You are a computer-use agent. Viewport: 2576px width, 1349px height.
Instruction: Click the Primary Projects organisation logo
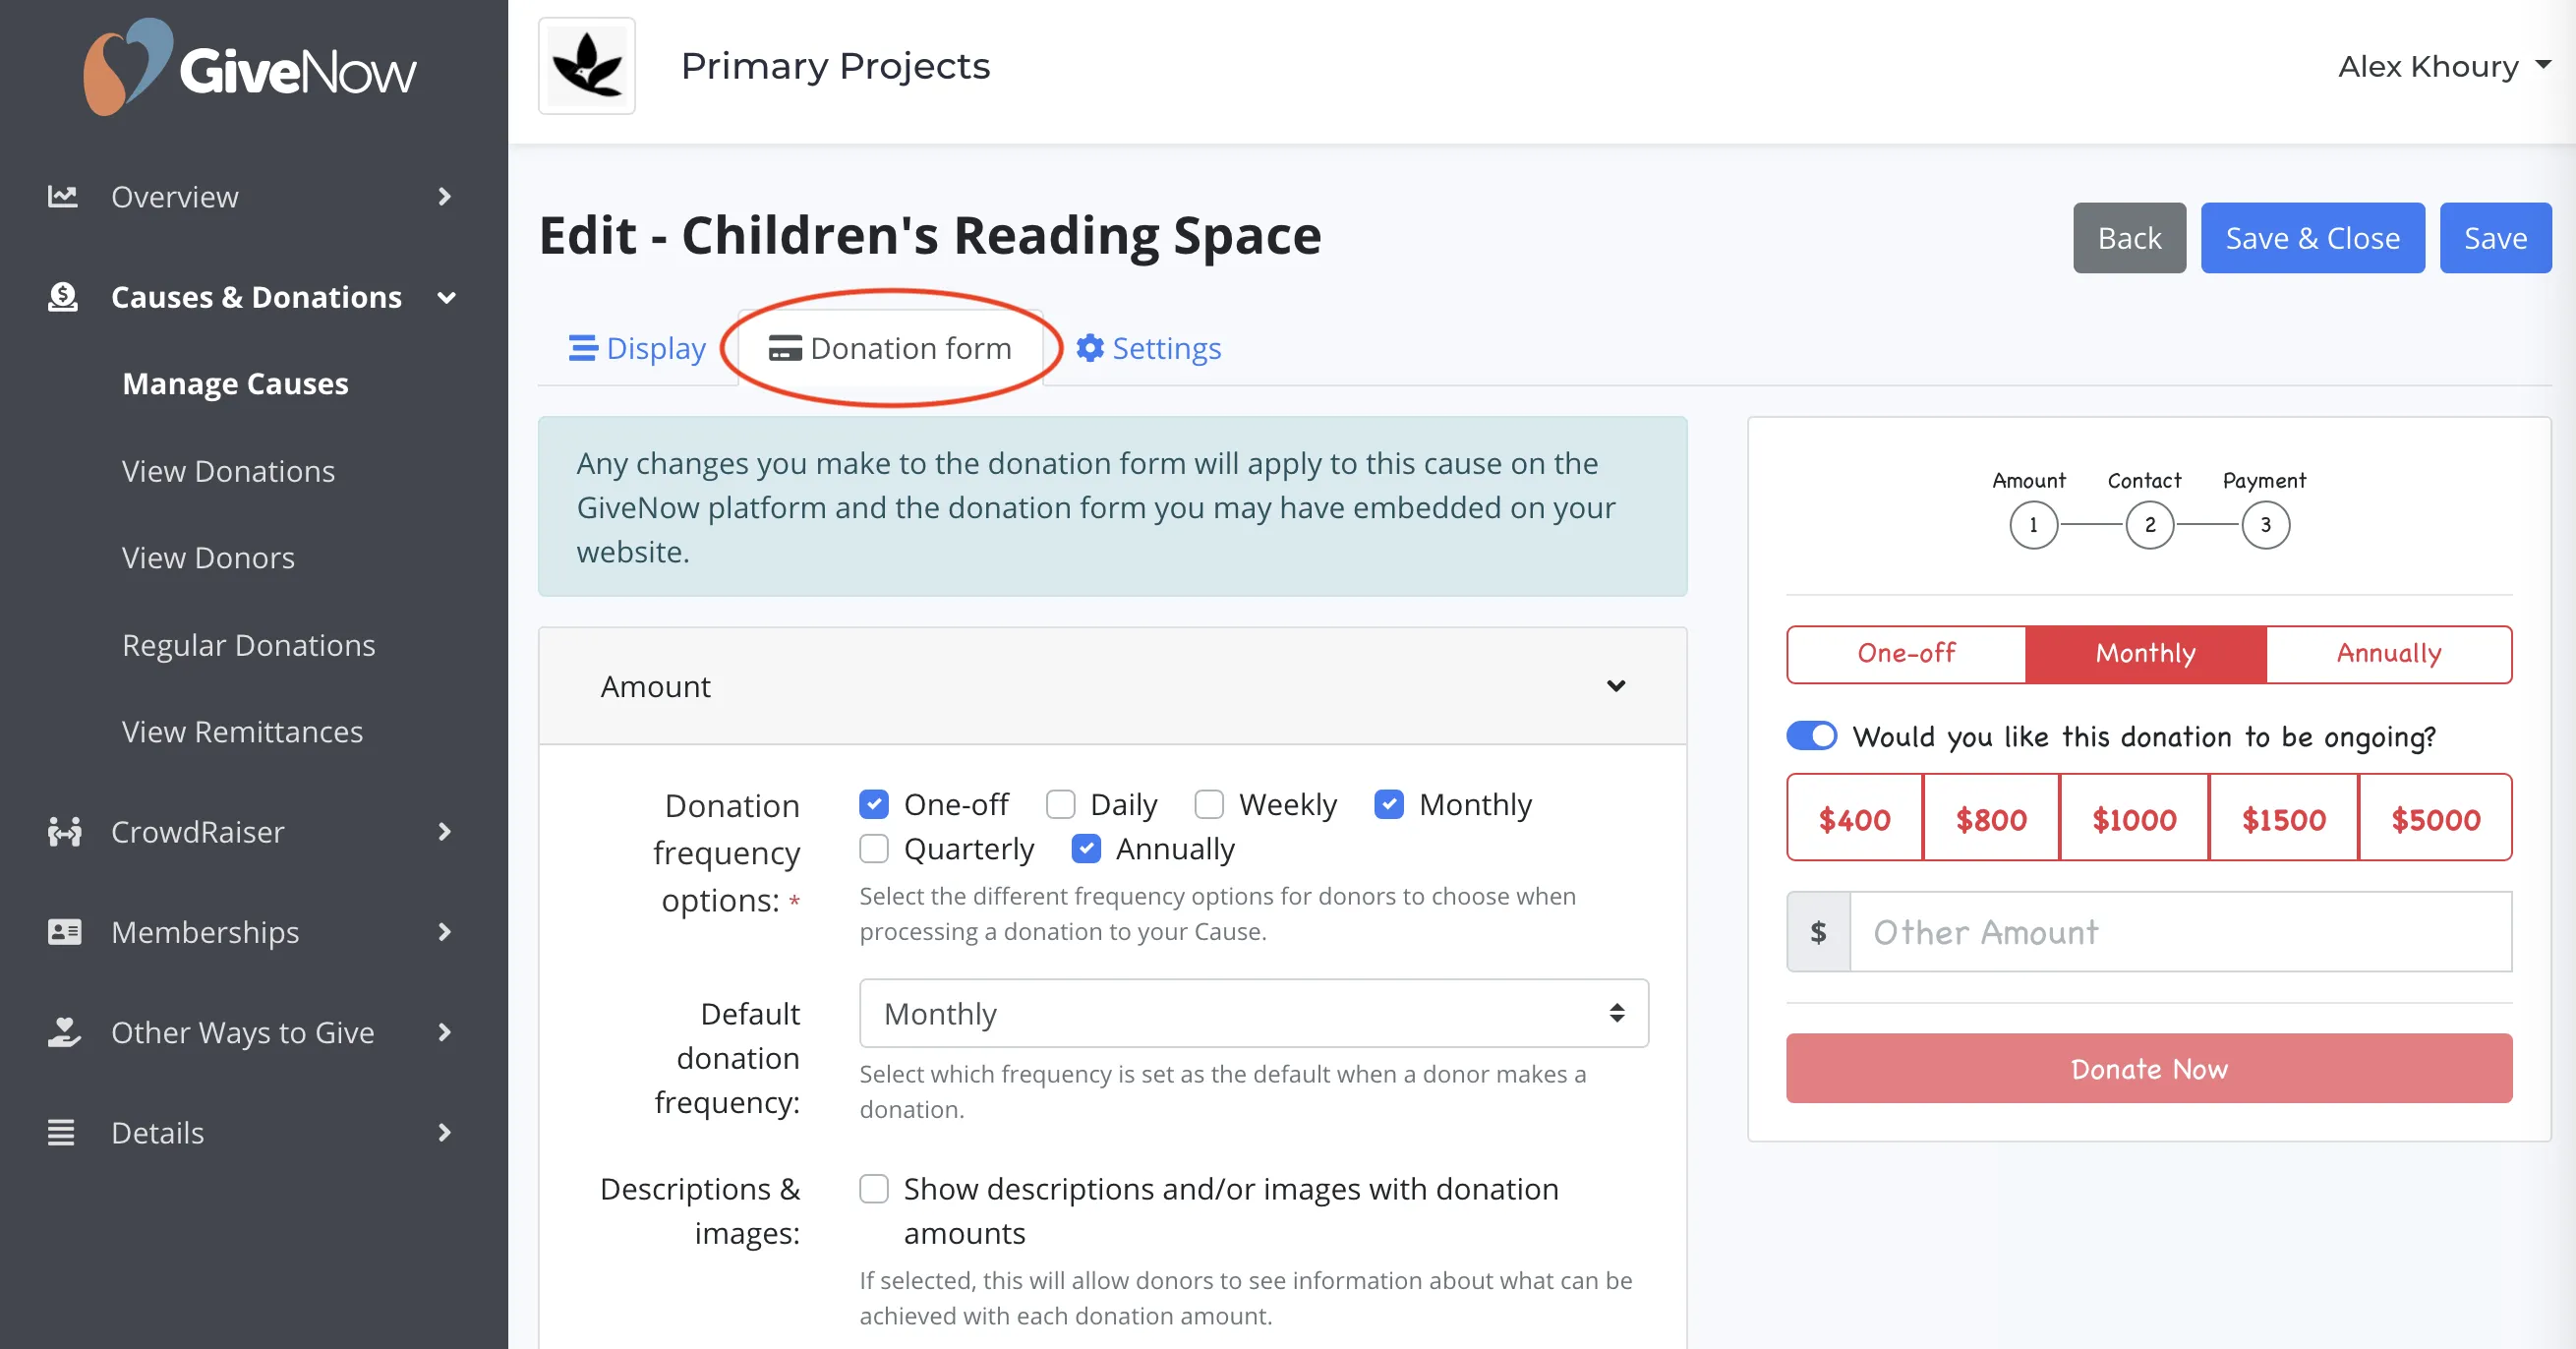tap(587, 66)
